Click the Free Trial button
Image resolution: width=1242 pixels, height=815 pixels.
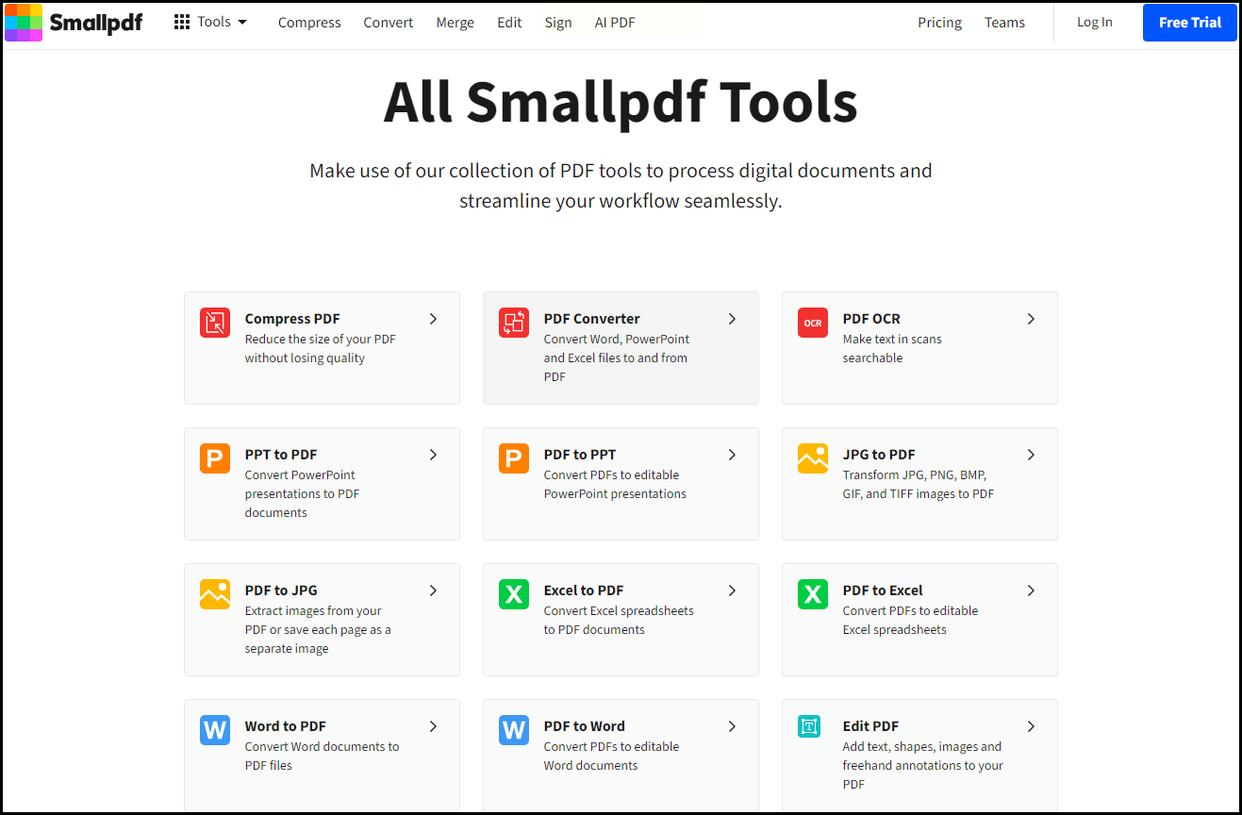[x=1190, y=22]
